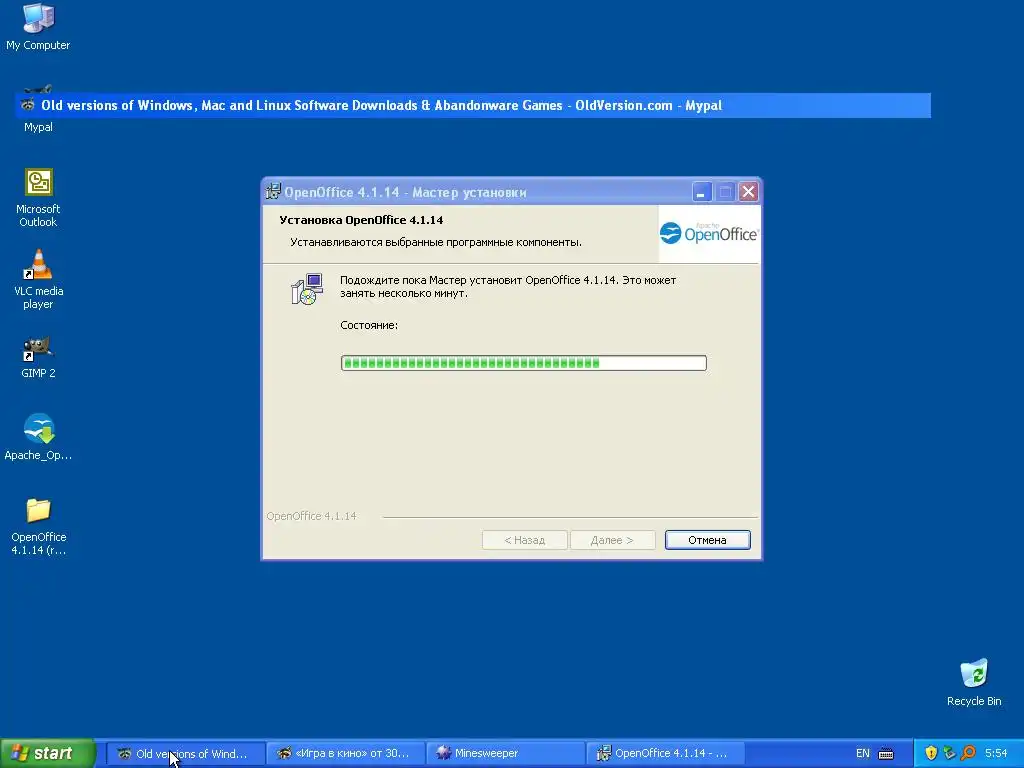
Task: Click the Отмена button to cancel installation
Action: pyautogui.click(x=707, y=540)
